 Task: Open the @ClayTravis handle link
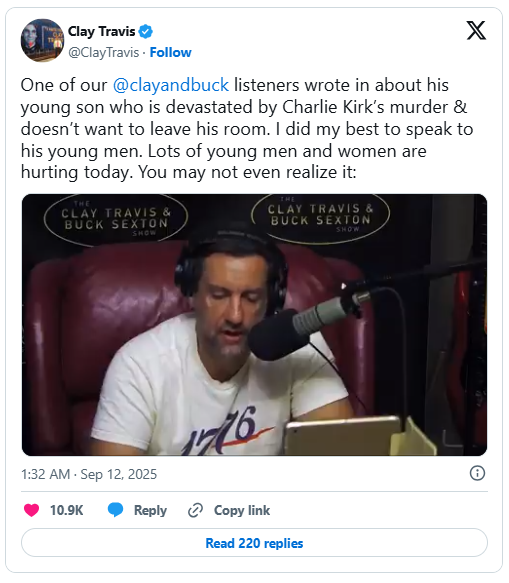click(104, 52)
